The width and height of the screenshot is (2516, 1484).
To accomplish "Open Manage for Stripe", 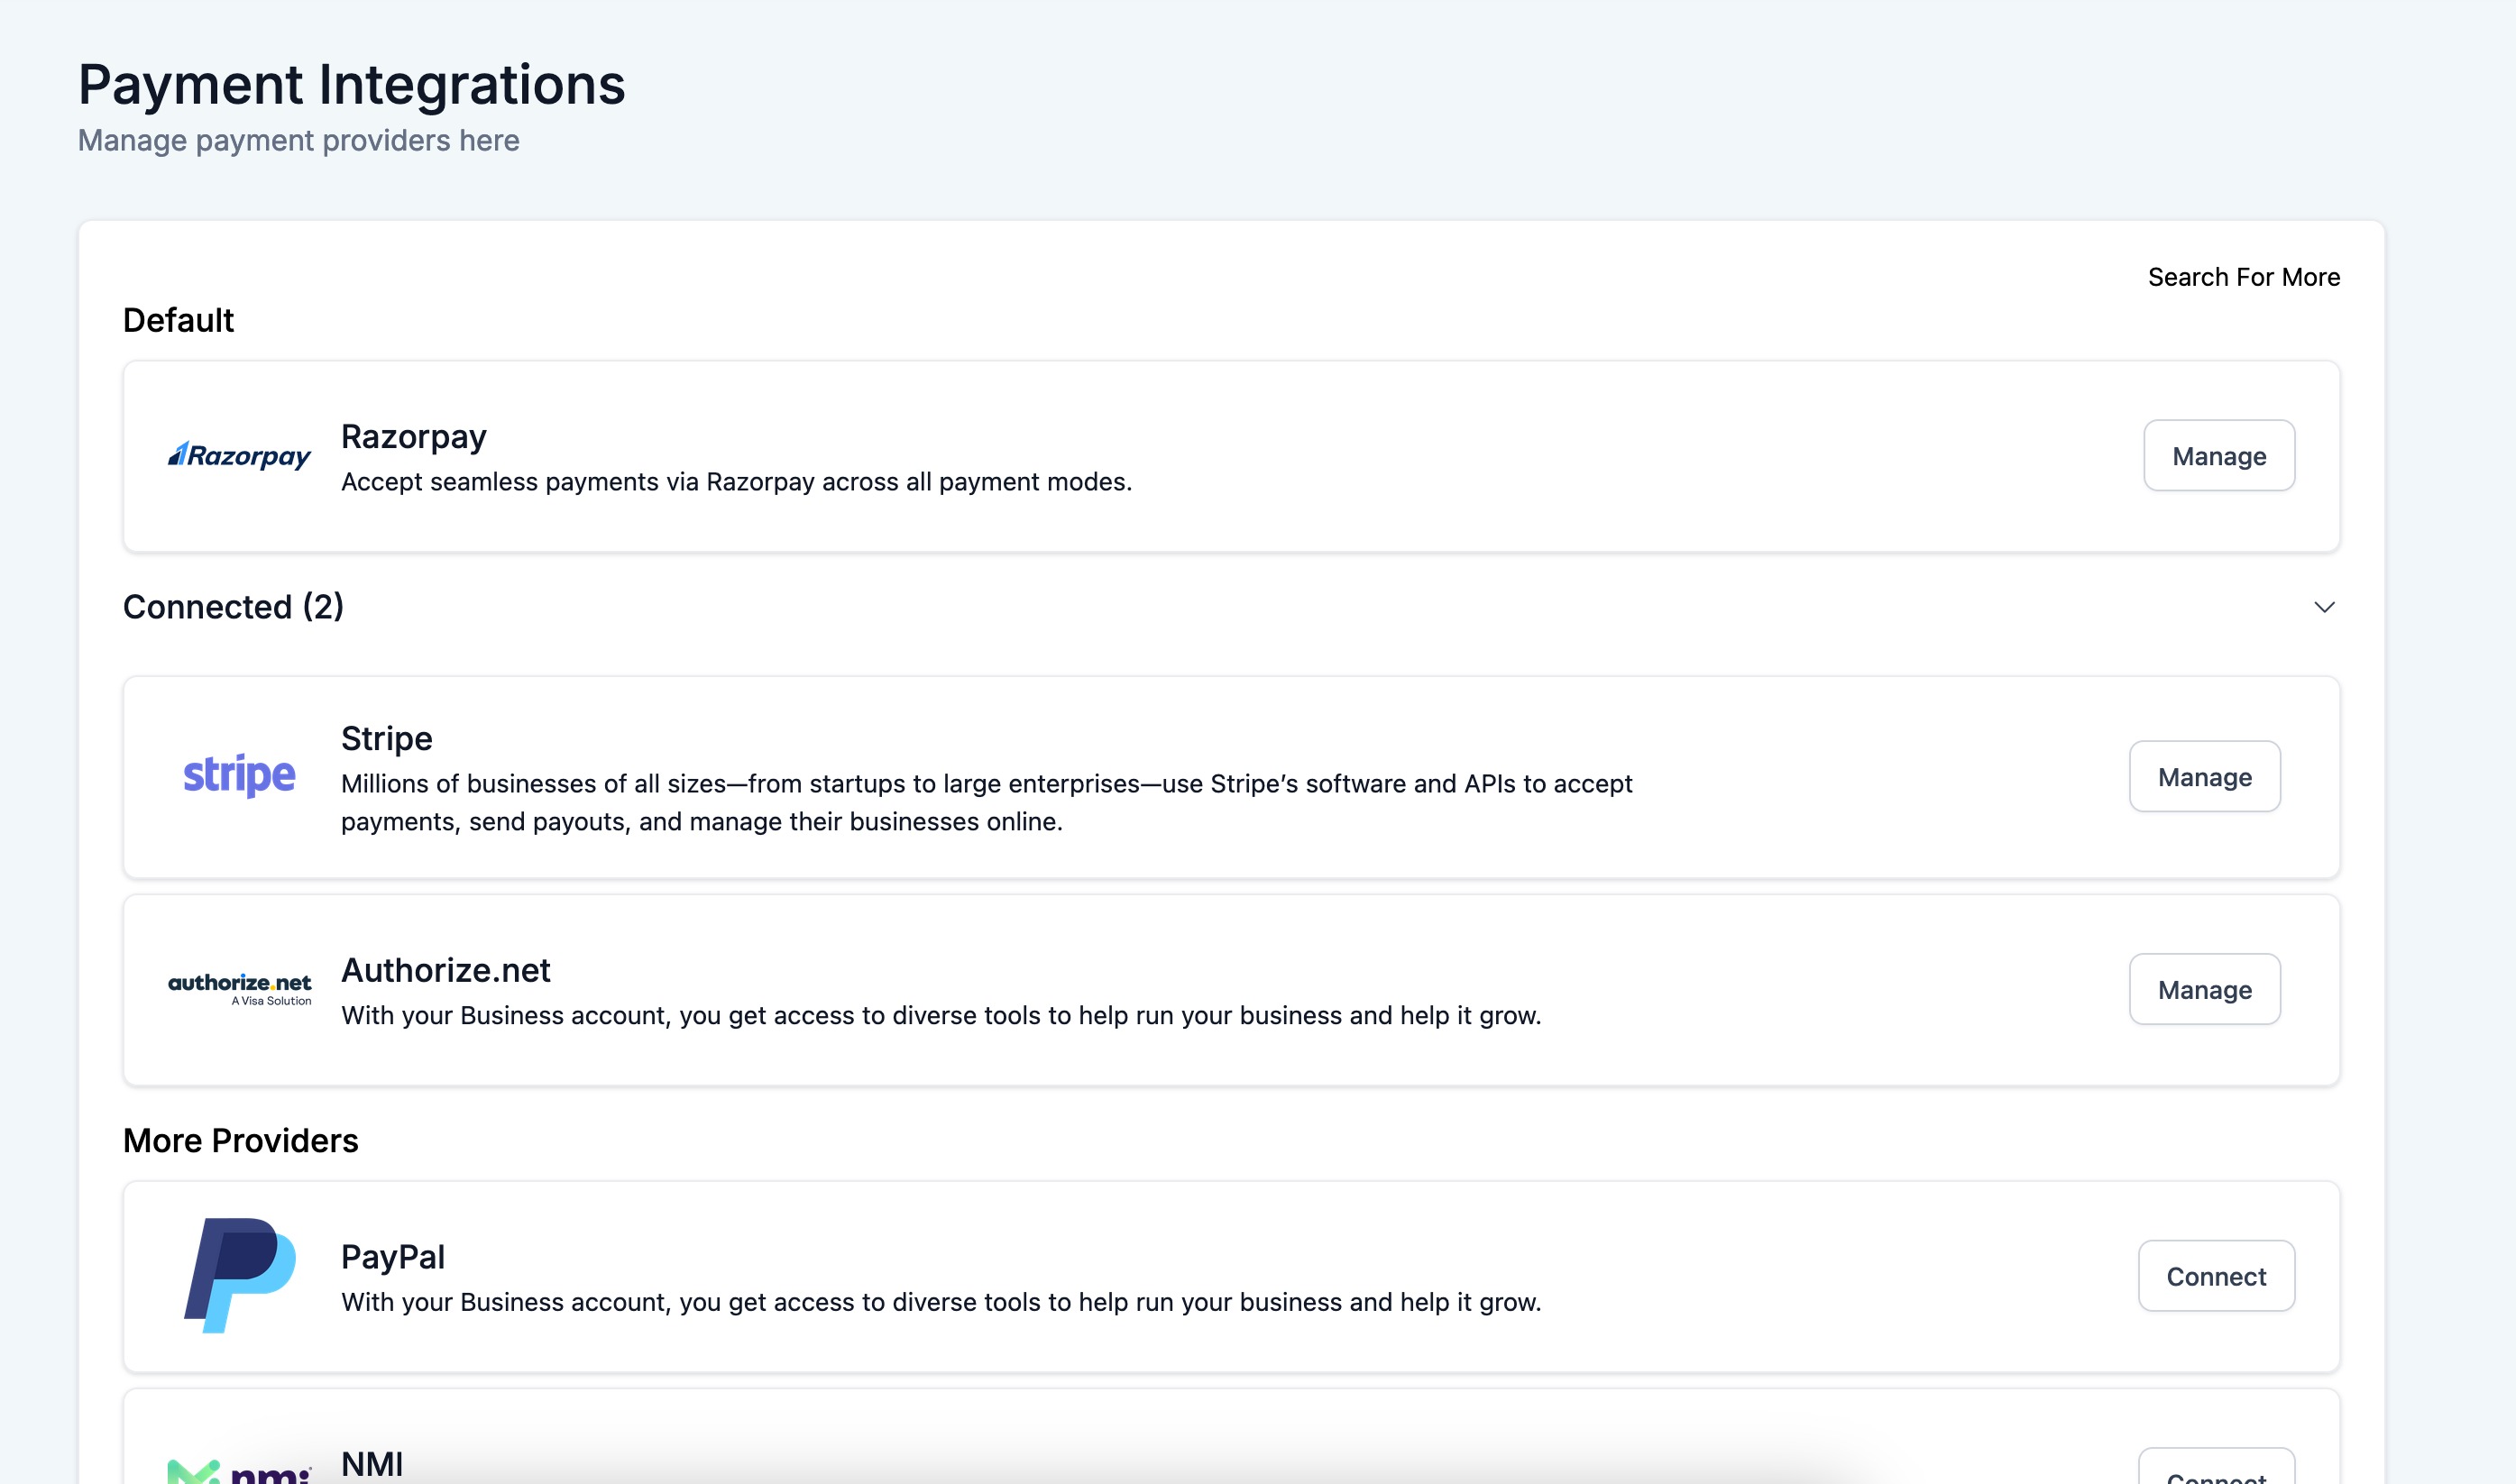I will (2204, 777).
